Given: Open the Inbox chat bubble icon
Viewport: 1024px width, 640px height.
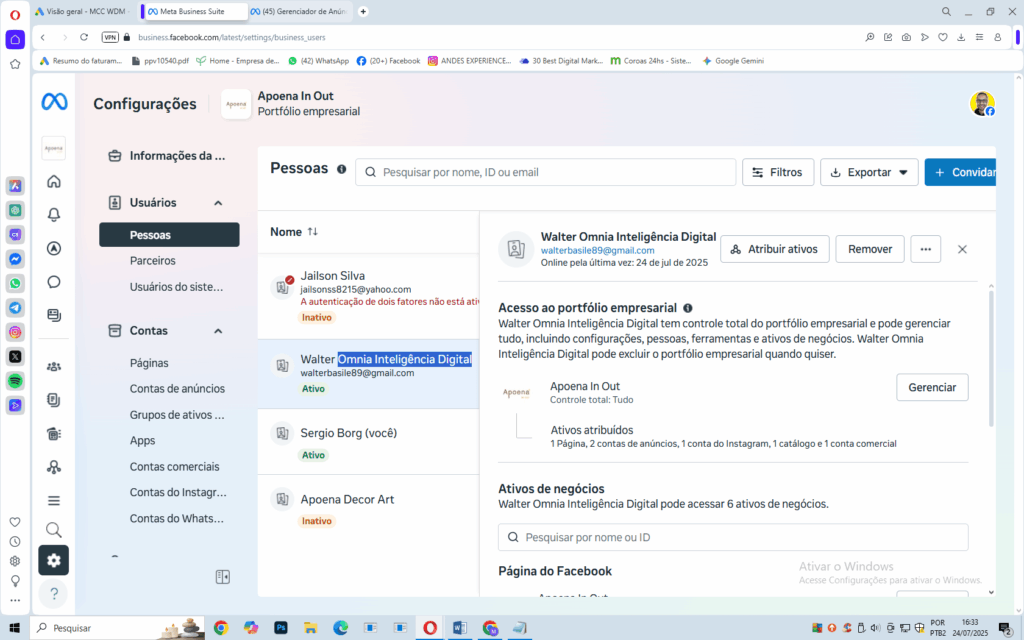Looking at the screenshot, I should pos(54,281).
